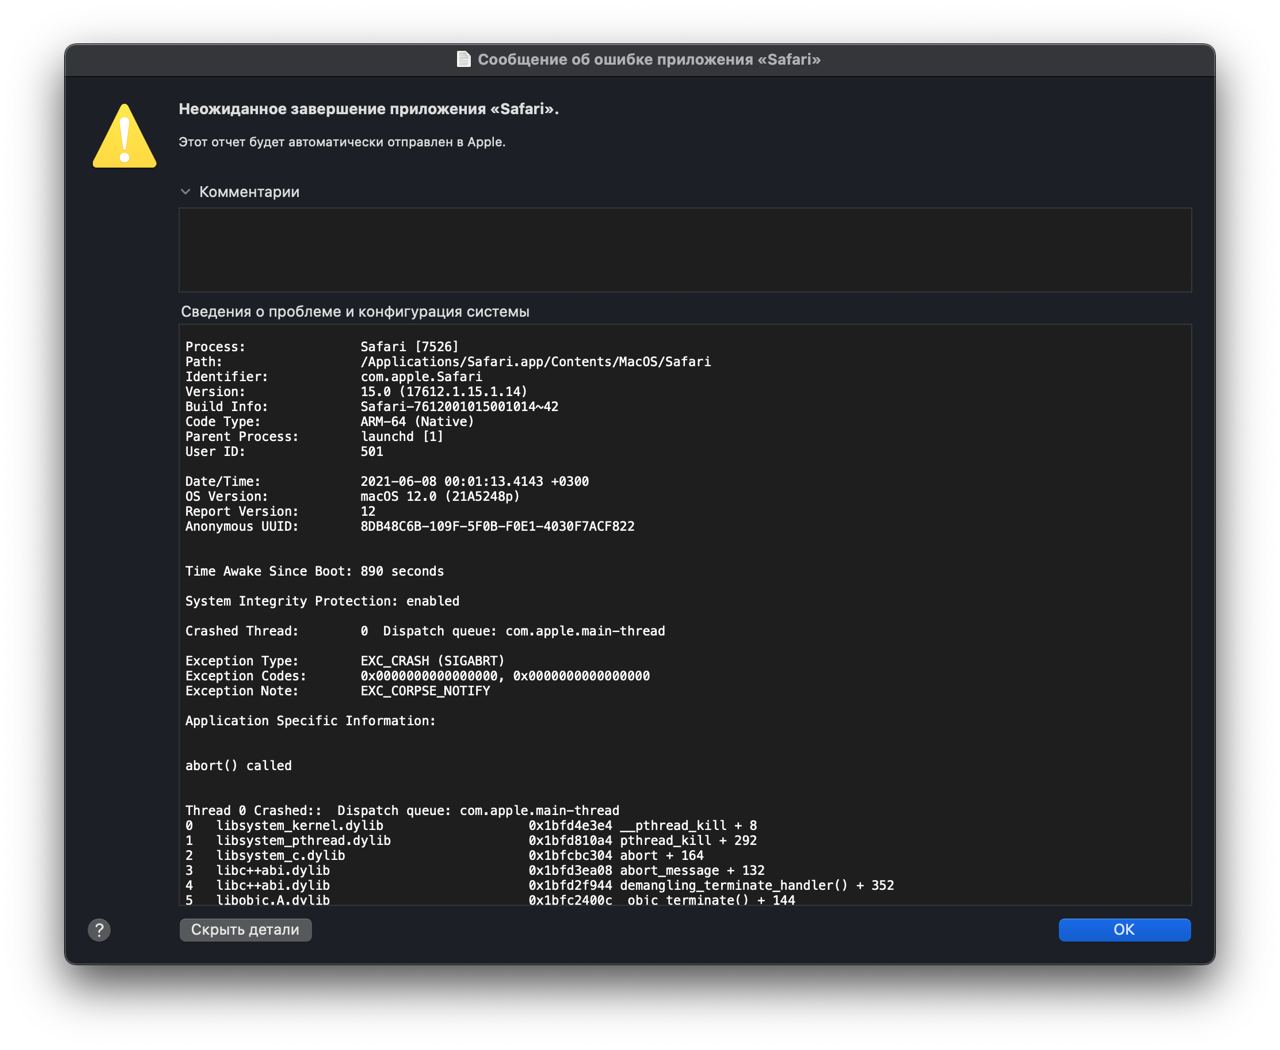Image resolution: width=1280 pixels, height=1050 pixels.
Task: Open help via the question mark button
Action: [x=99, y=930]
